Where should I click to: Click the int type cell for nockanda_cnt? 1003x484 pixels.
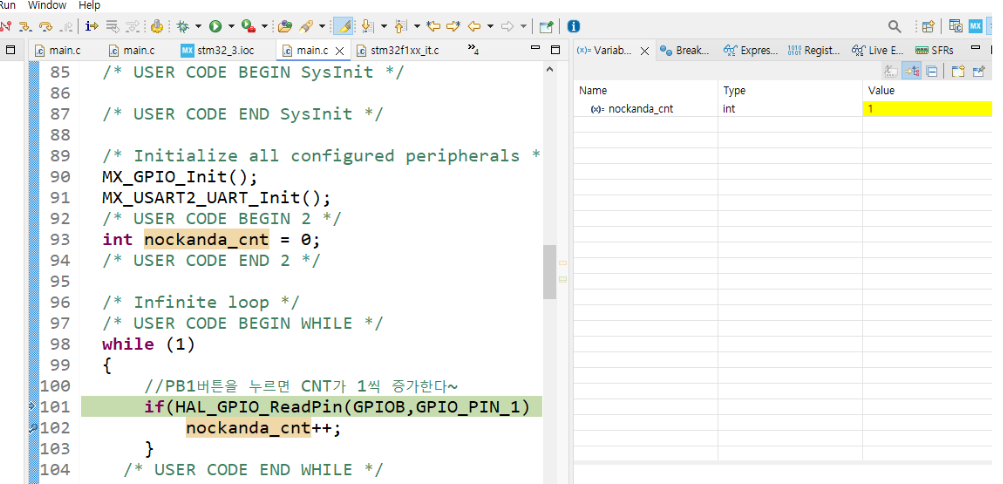click(791, 109)
